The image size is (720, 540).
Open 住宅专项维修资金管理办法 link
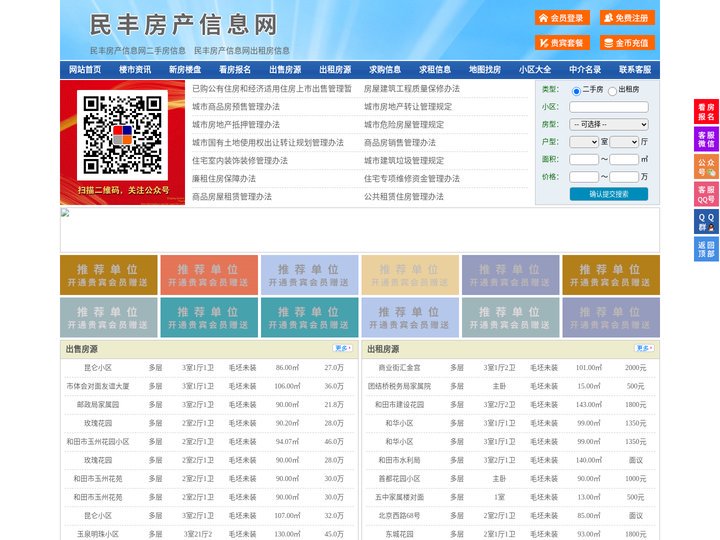412,179
